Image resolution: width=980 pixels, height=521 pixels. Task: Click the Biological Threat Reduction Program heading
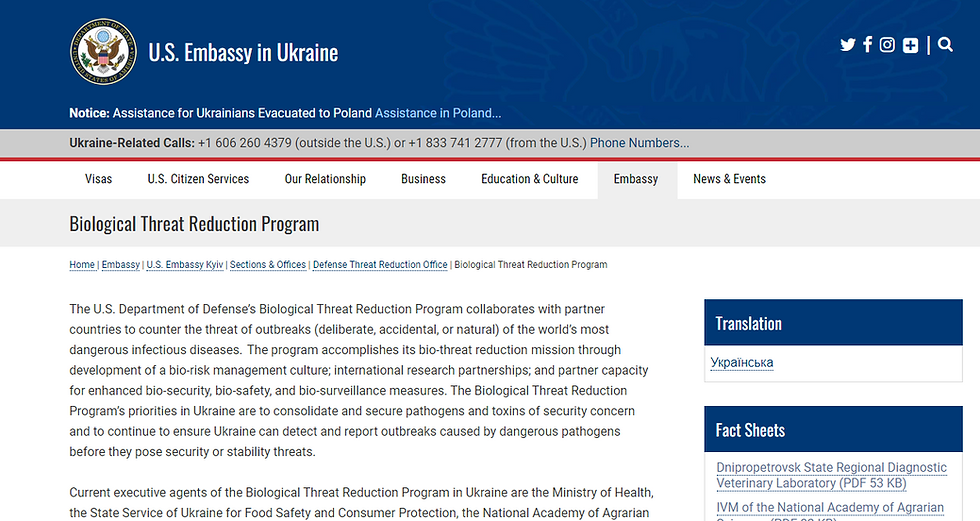(x=194, y=224)
